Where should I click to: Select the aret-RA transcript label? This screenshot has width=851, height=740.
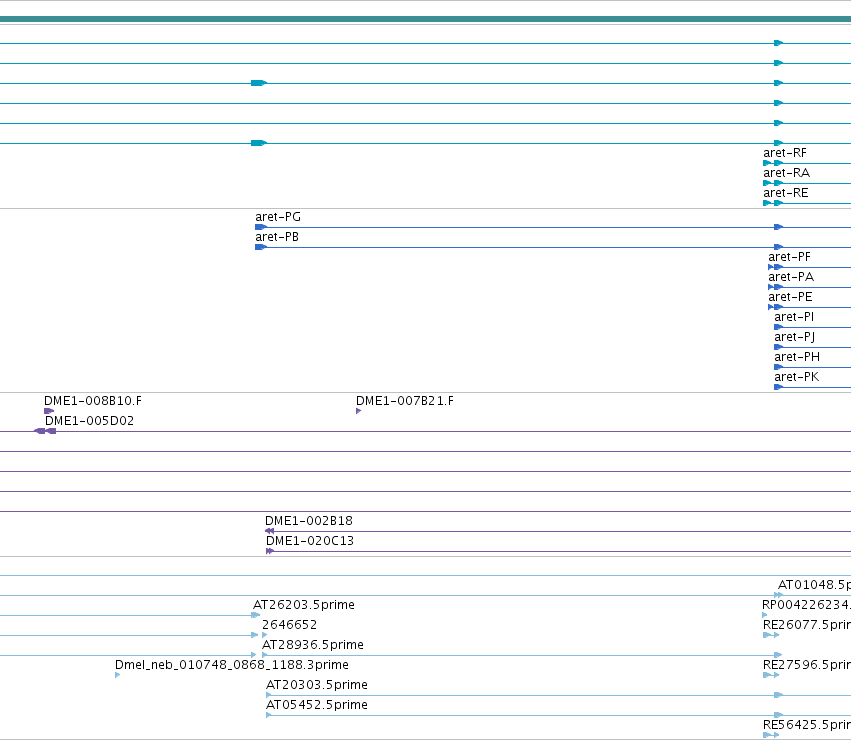pyautogui.click(x=786, y=173)
